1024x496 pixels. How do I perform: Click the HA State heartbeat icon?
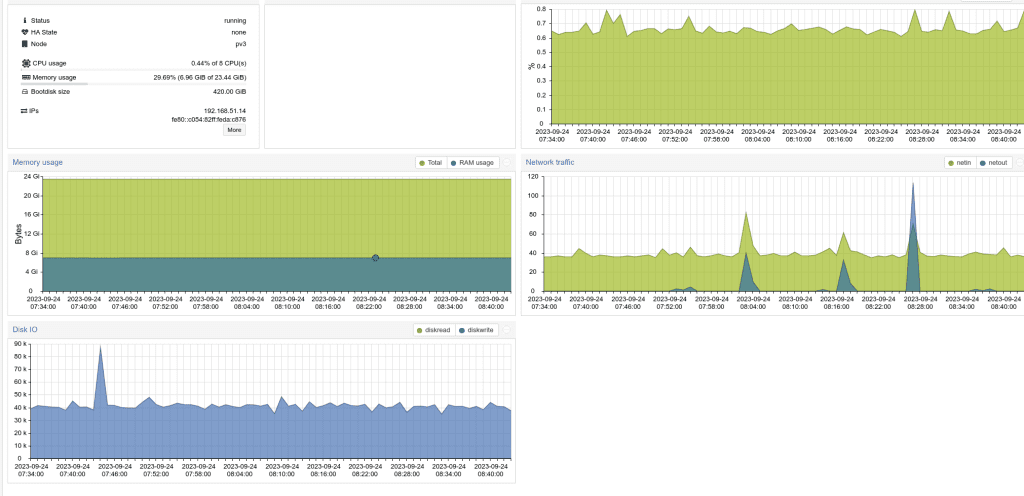[25, 32]
